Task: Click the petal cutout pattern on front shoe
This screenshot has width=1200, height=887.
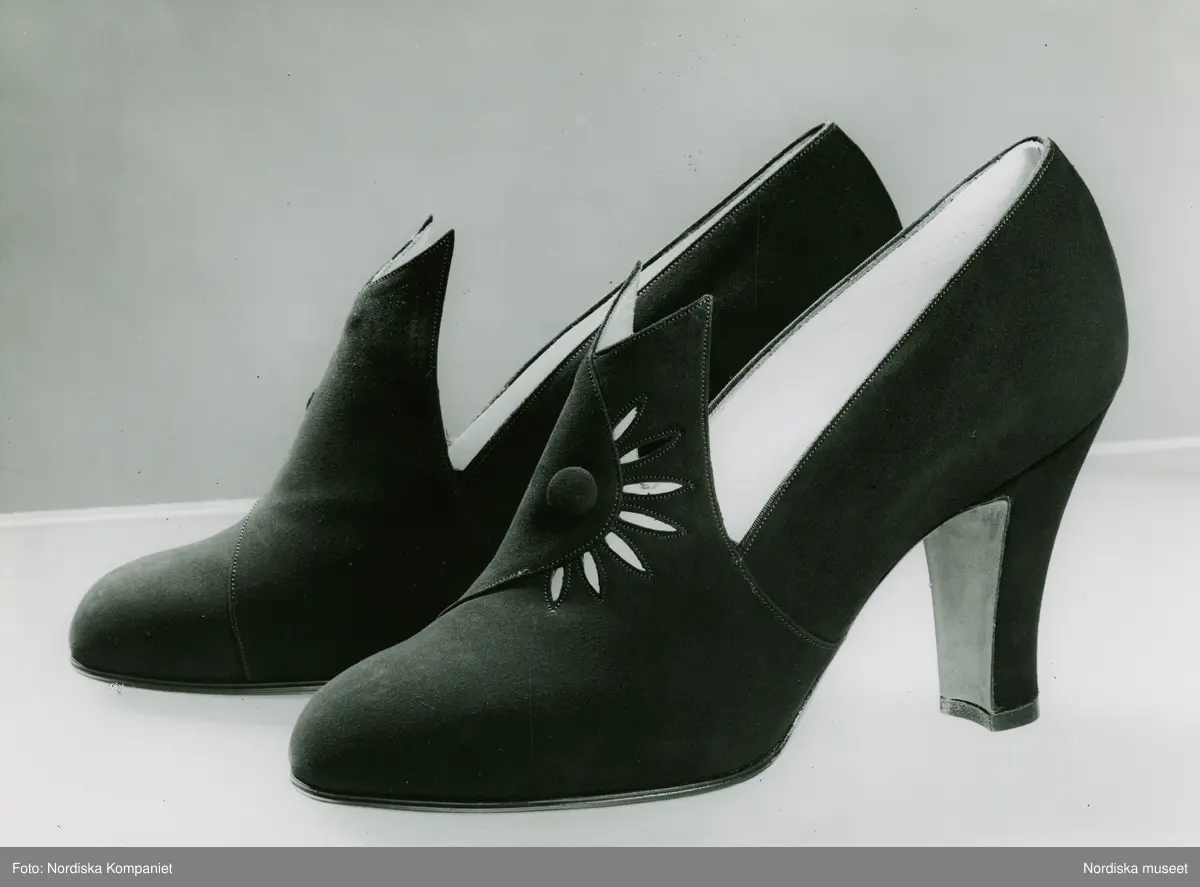Action: tap(640, 500)
